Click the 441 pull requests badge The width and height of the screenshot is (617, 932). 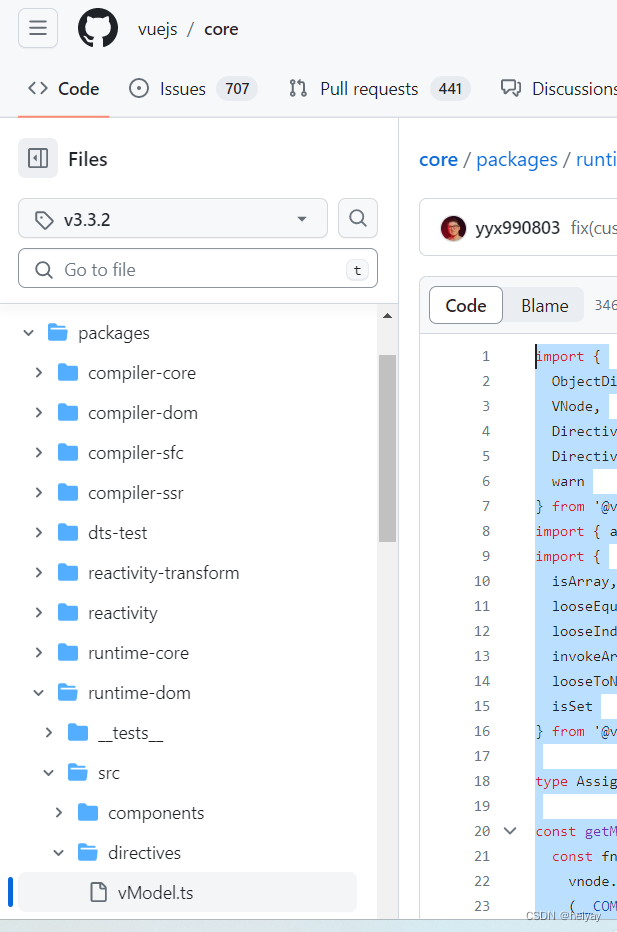(450, 89)
